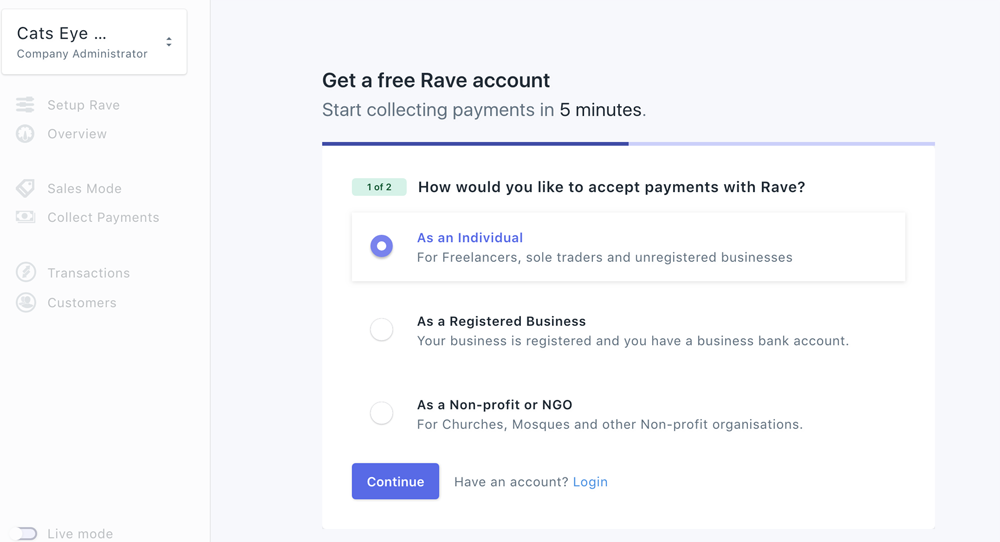
Task: Click text about Churches and Mosques
Action: click(x=610, y=425)
